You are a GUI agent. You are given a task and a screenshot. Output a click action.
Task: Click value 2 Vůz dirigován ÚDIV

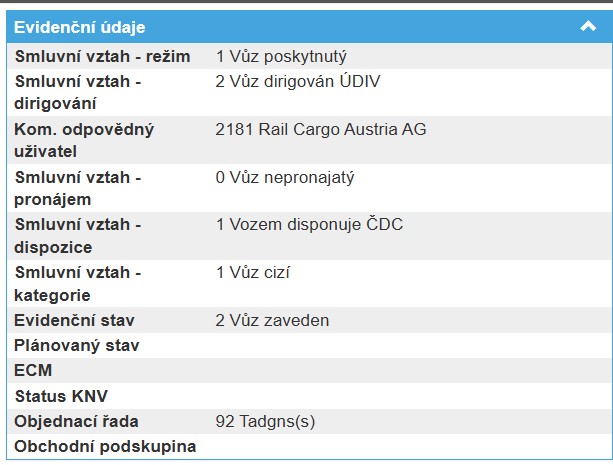tap(298, 81)
